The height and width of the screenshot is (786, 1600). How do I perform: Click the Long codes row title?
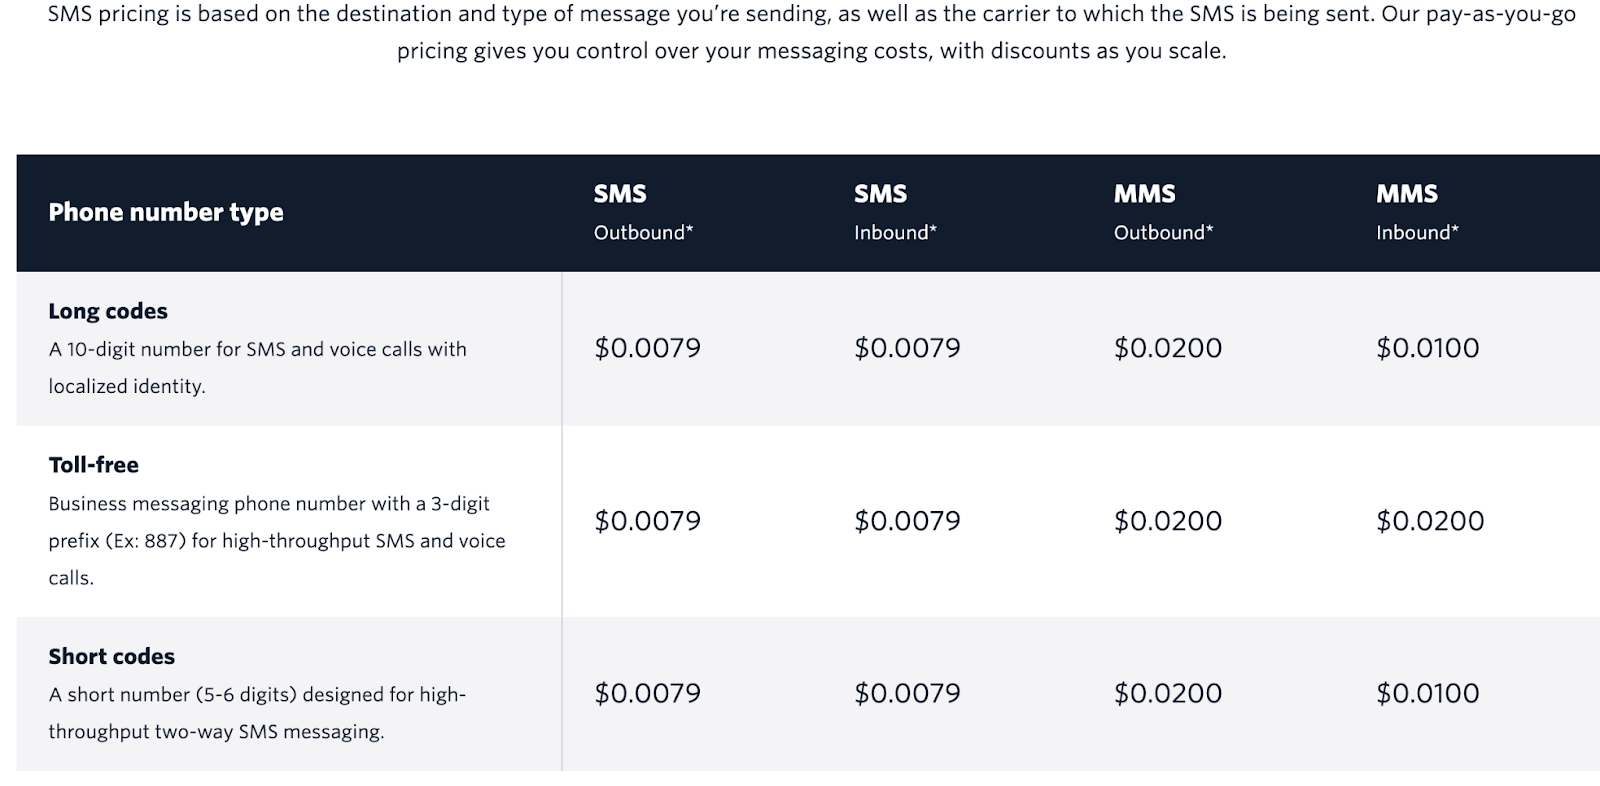(108, 311)
